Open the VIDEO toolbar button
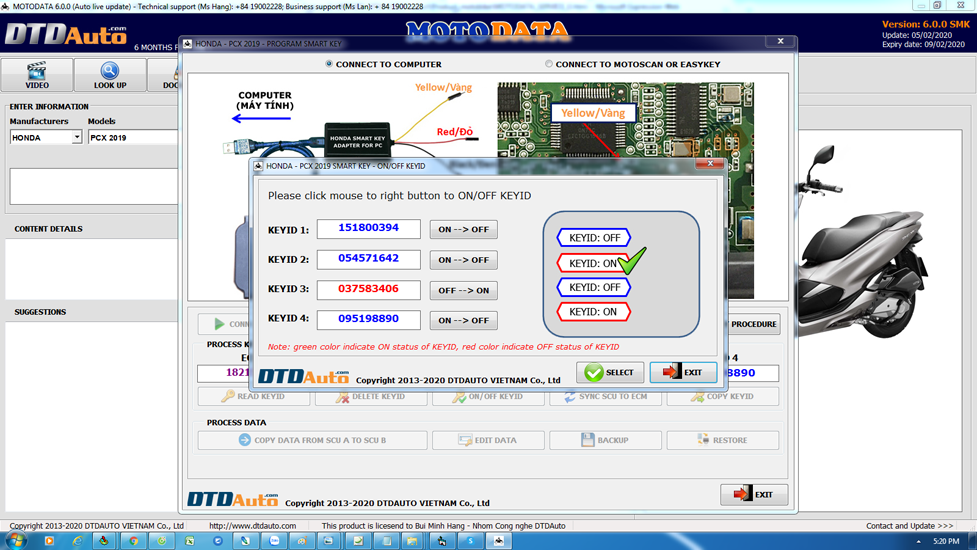This screenshot has width=977, height=550. [37, 75]
